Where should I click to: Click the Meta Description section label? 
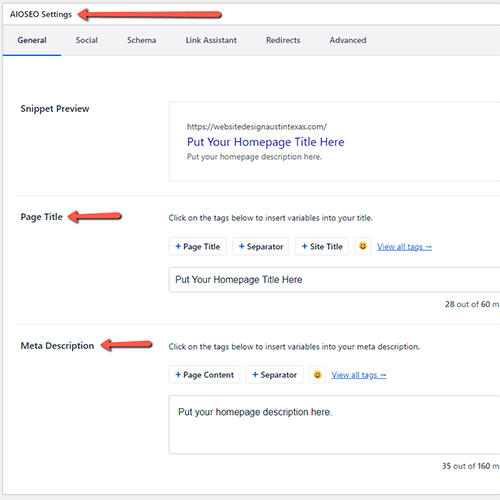(x=57, y=346)
